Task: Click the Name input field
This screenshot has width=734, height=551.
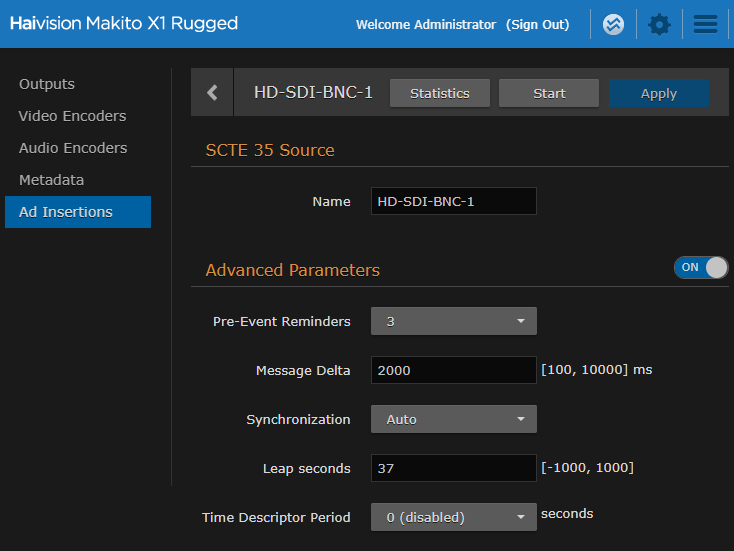Action: tap(453, 201)
